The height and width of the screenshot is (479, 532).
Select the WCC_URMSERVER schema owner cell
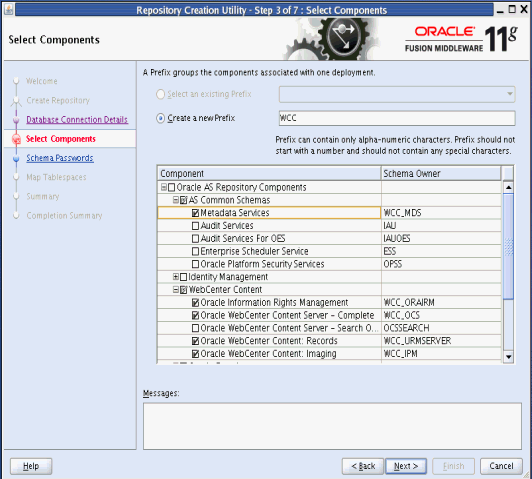click(x=441, y=341)
